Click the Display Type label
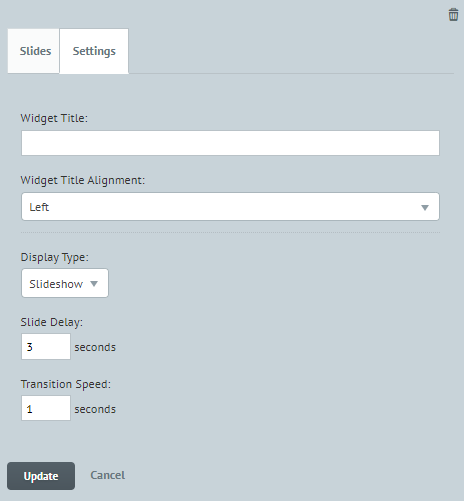Viewport: 464px width, 501px height. [55, 257]
